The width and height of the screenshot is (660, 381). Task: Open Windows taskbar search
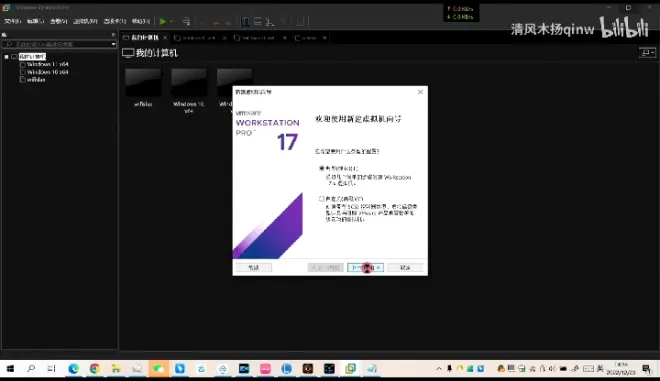[31, 369]
